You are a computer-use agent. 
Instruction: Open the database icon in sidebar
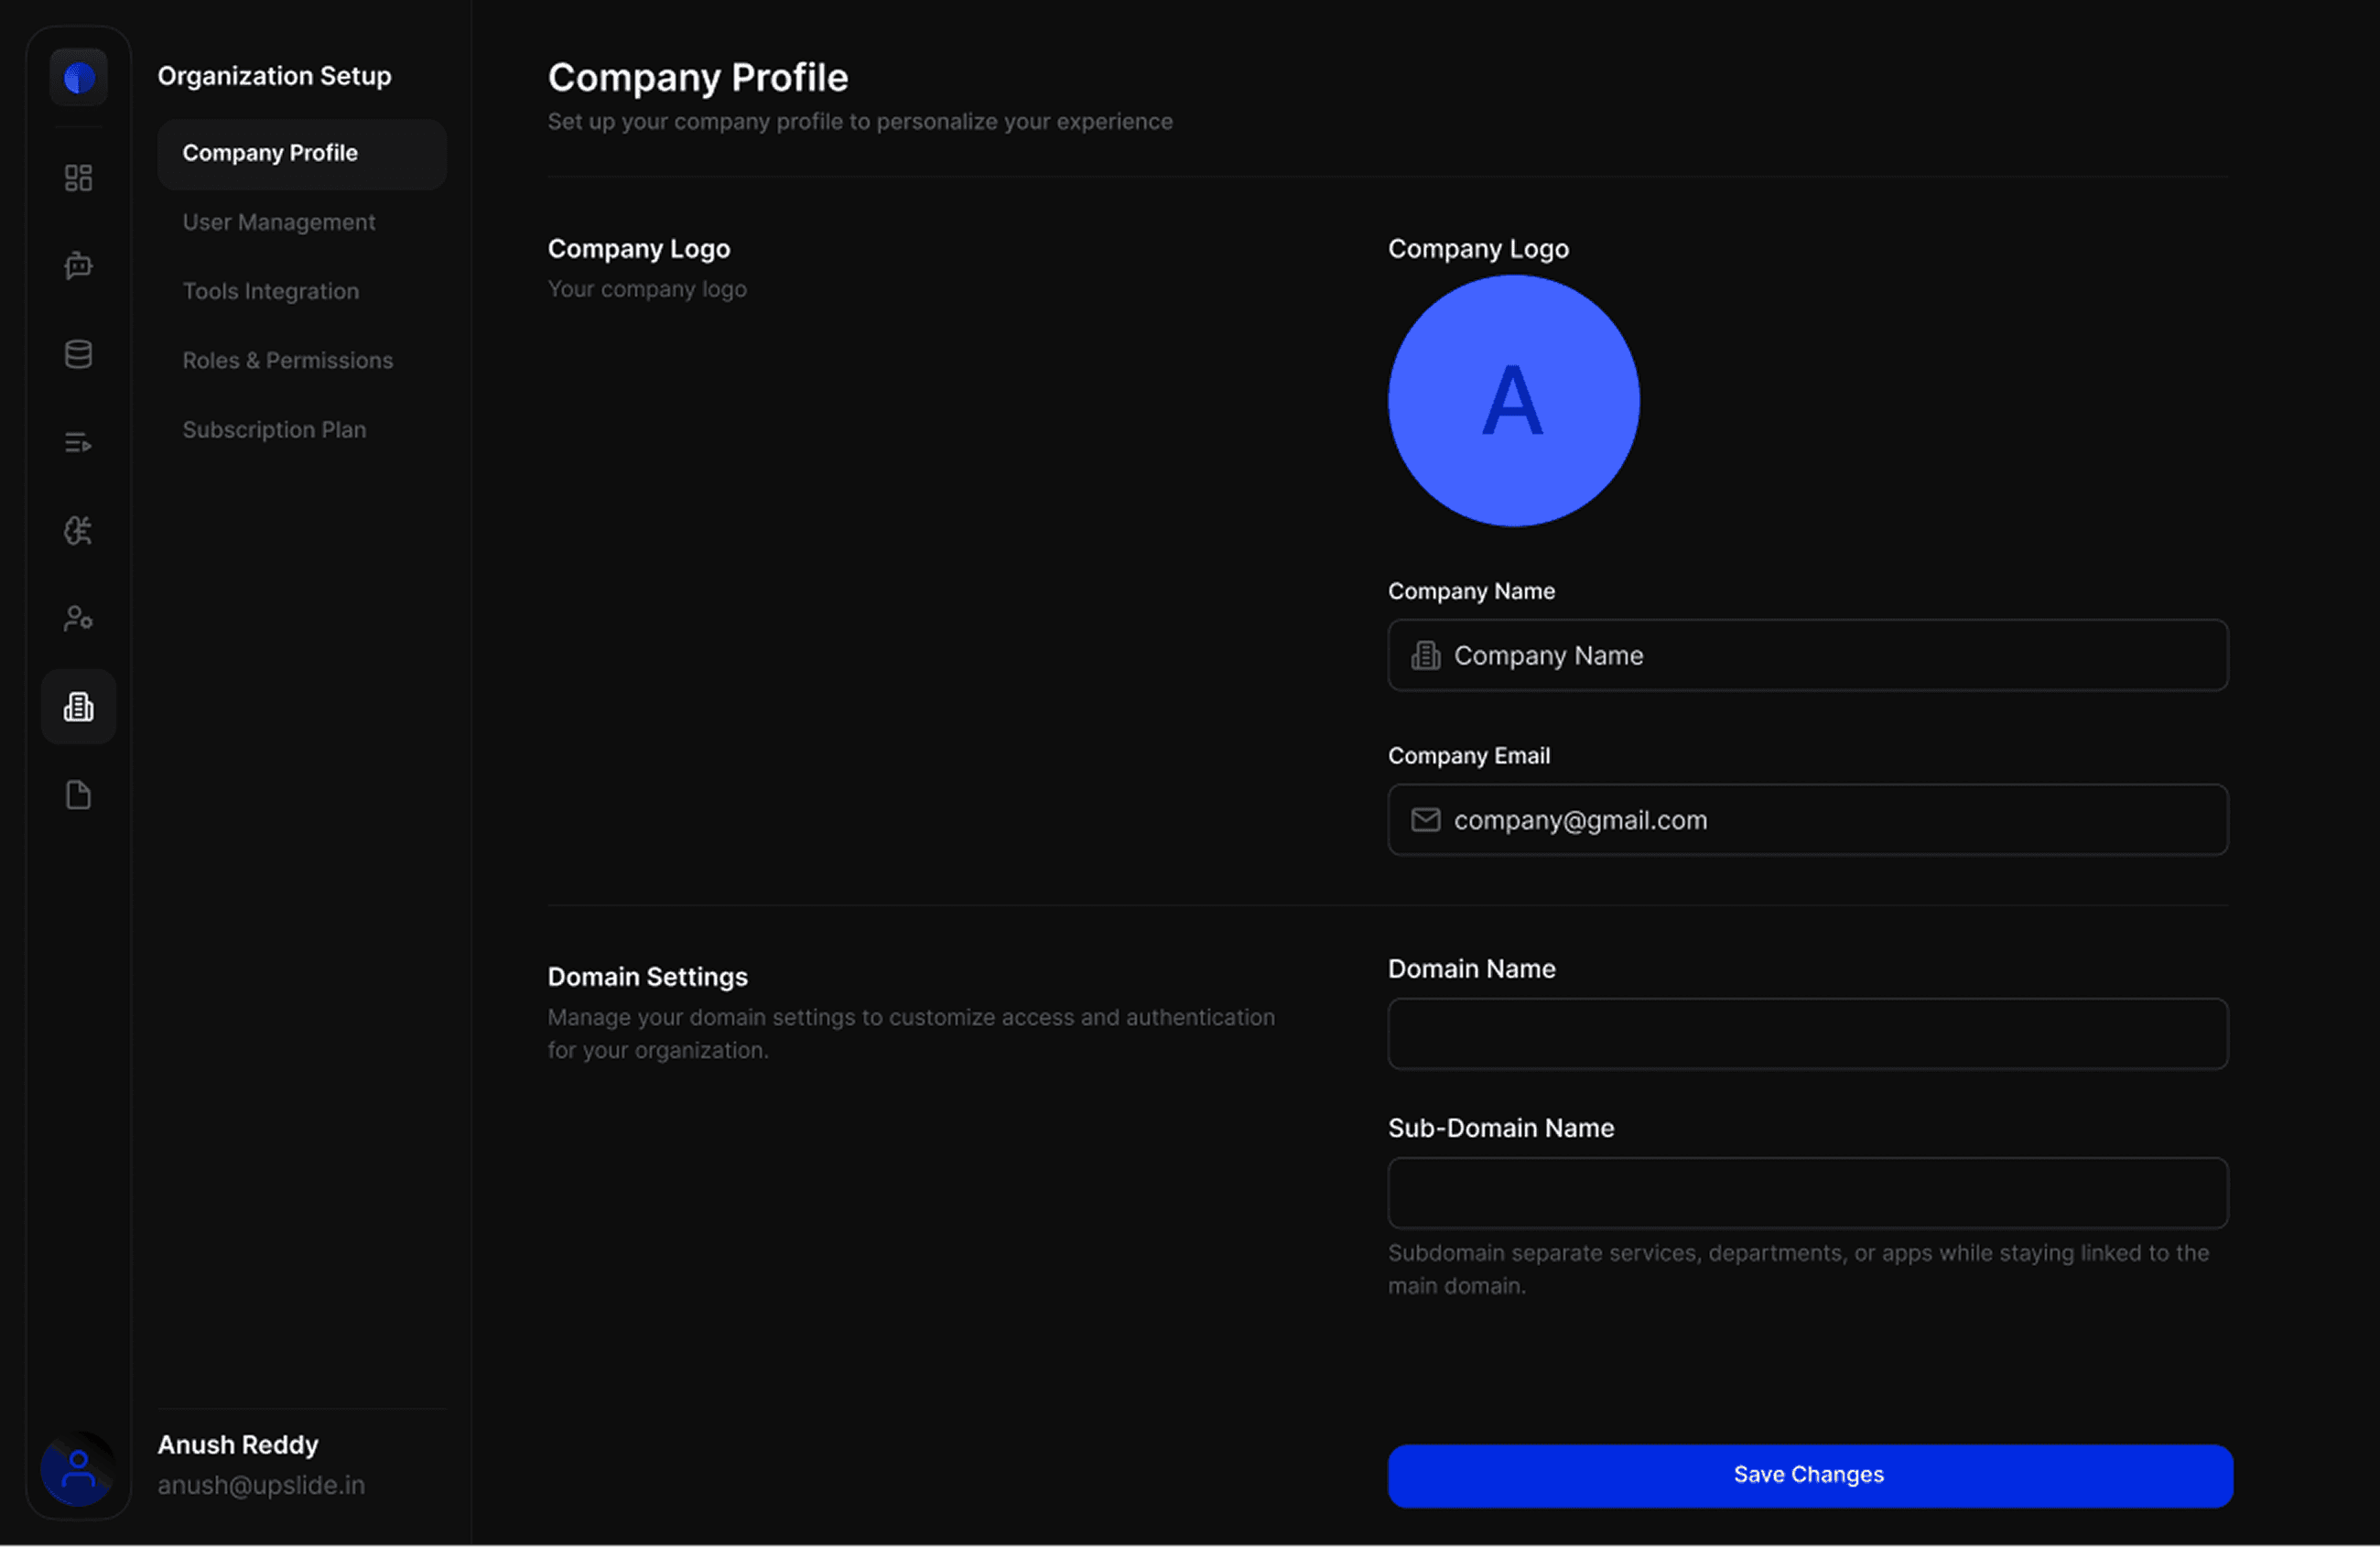pyautogui.click(x=78, y=354)
